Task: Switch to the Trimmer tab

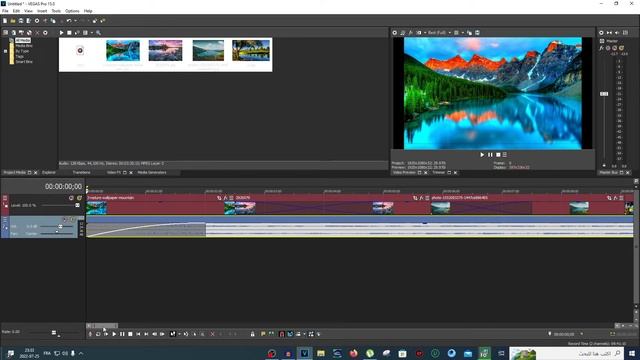Action: tap(438, 173)
